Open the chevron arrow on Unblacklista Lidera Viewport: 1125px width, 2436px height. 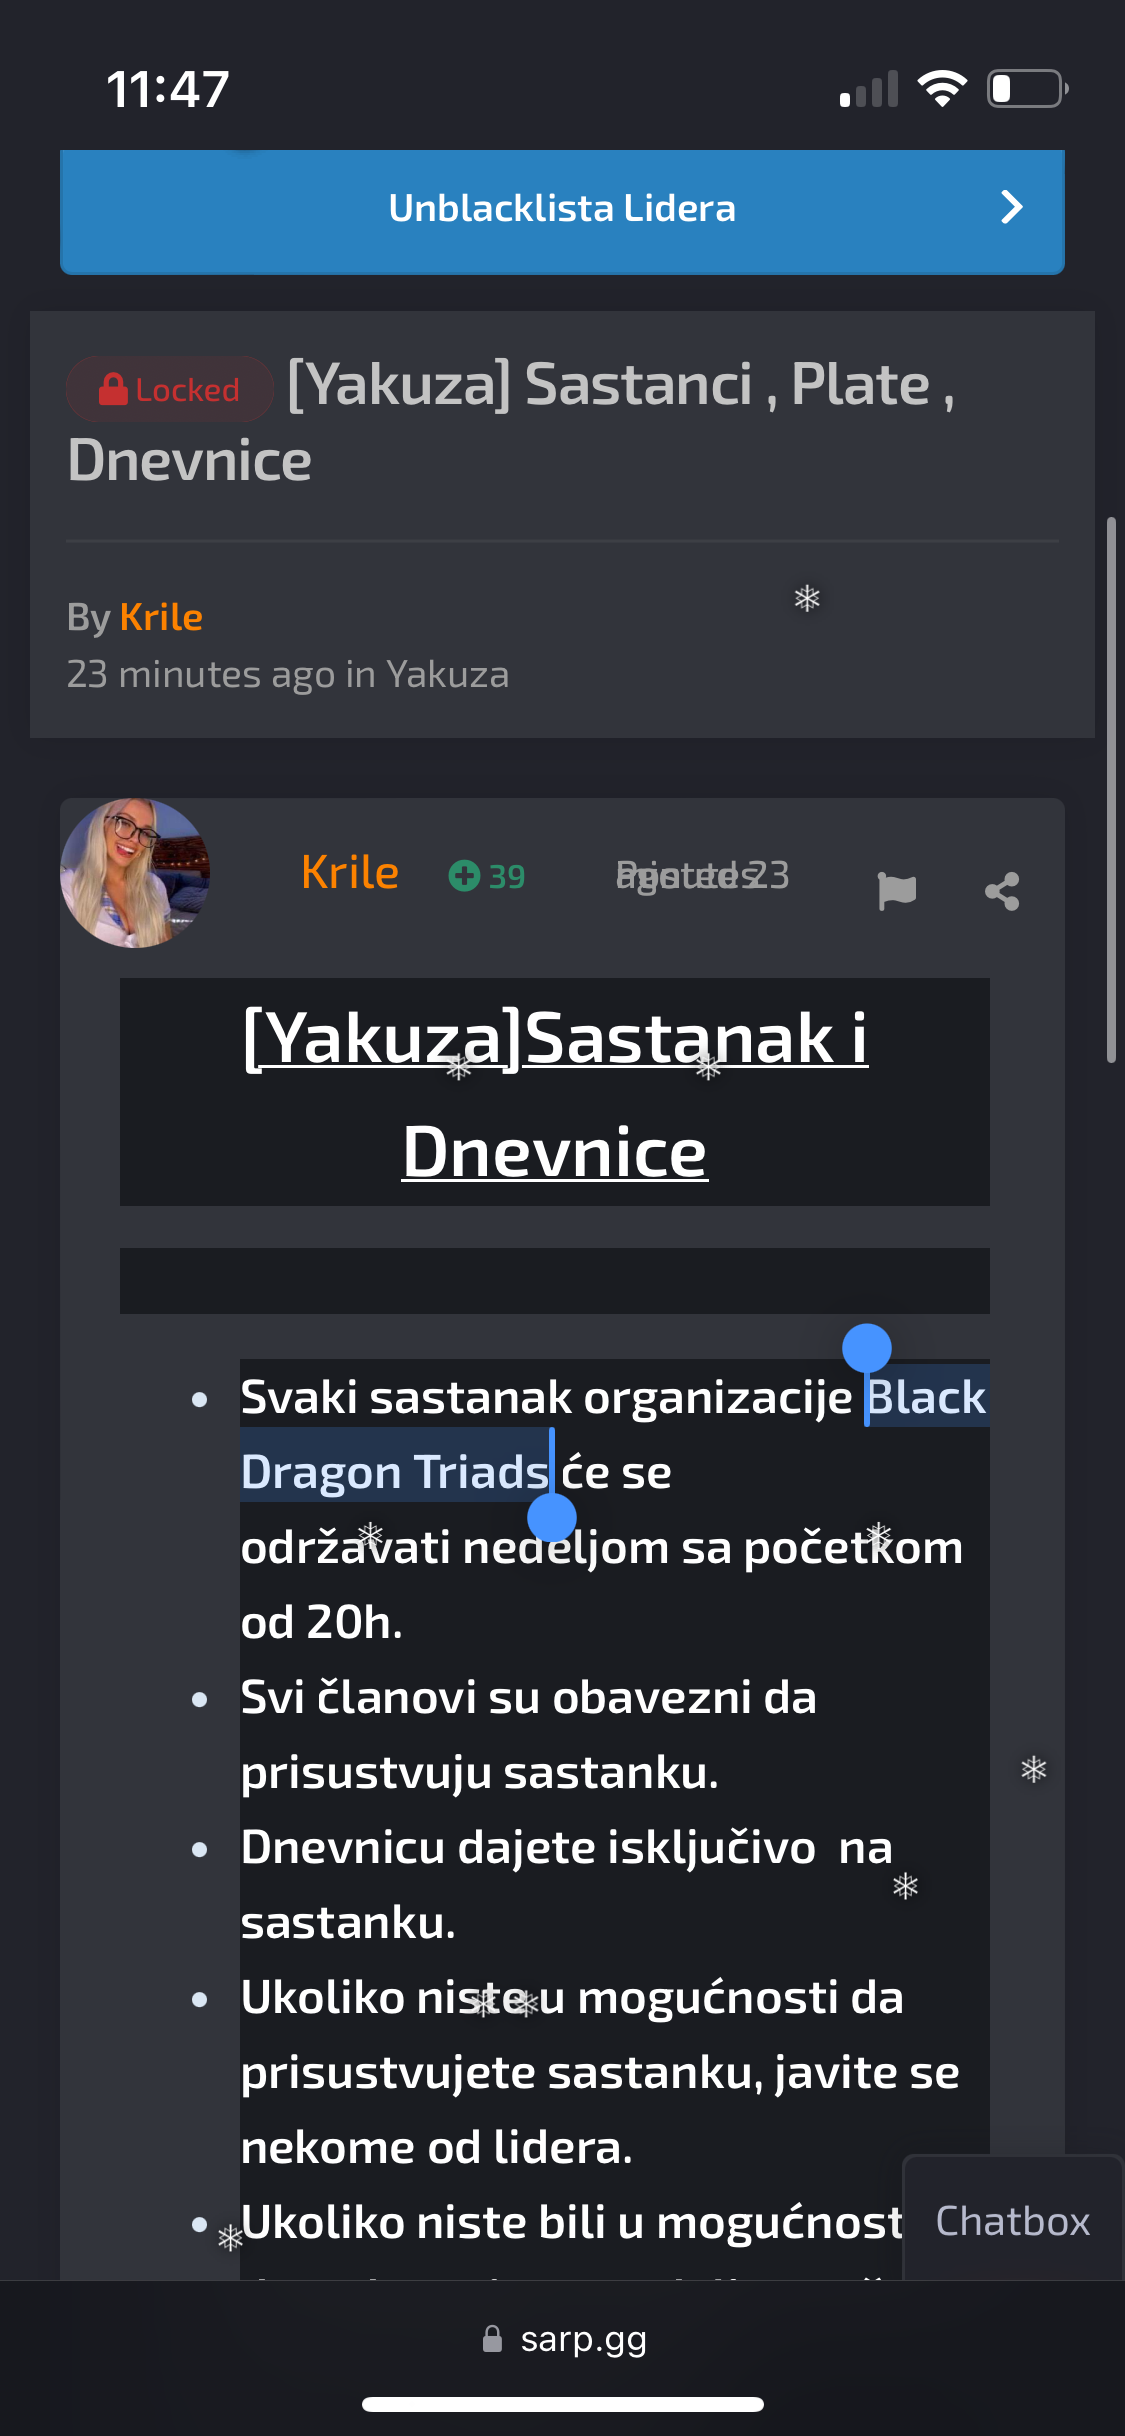click(1012, 207)
